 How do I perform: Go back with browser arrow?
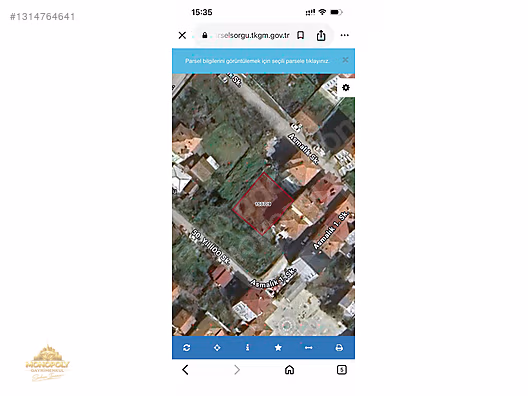click(x=185, y=370)
